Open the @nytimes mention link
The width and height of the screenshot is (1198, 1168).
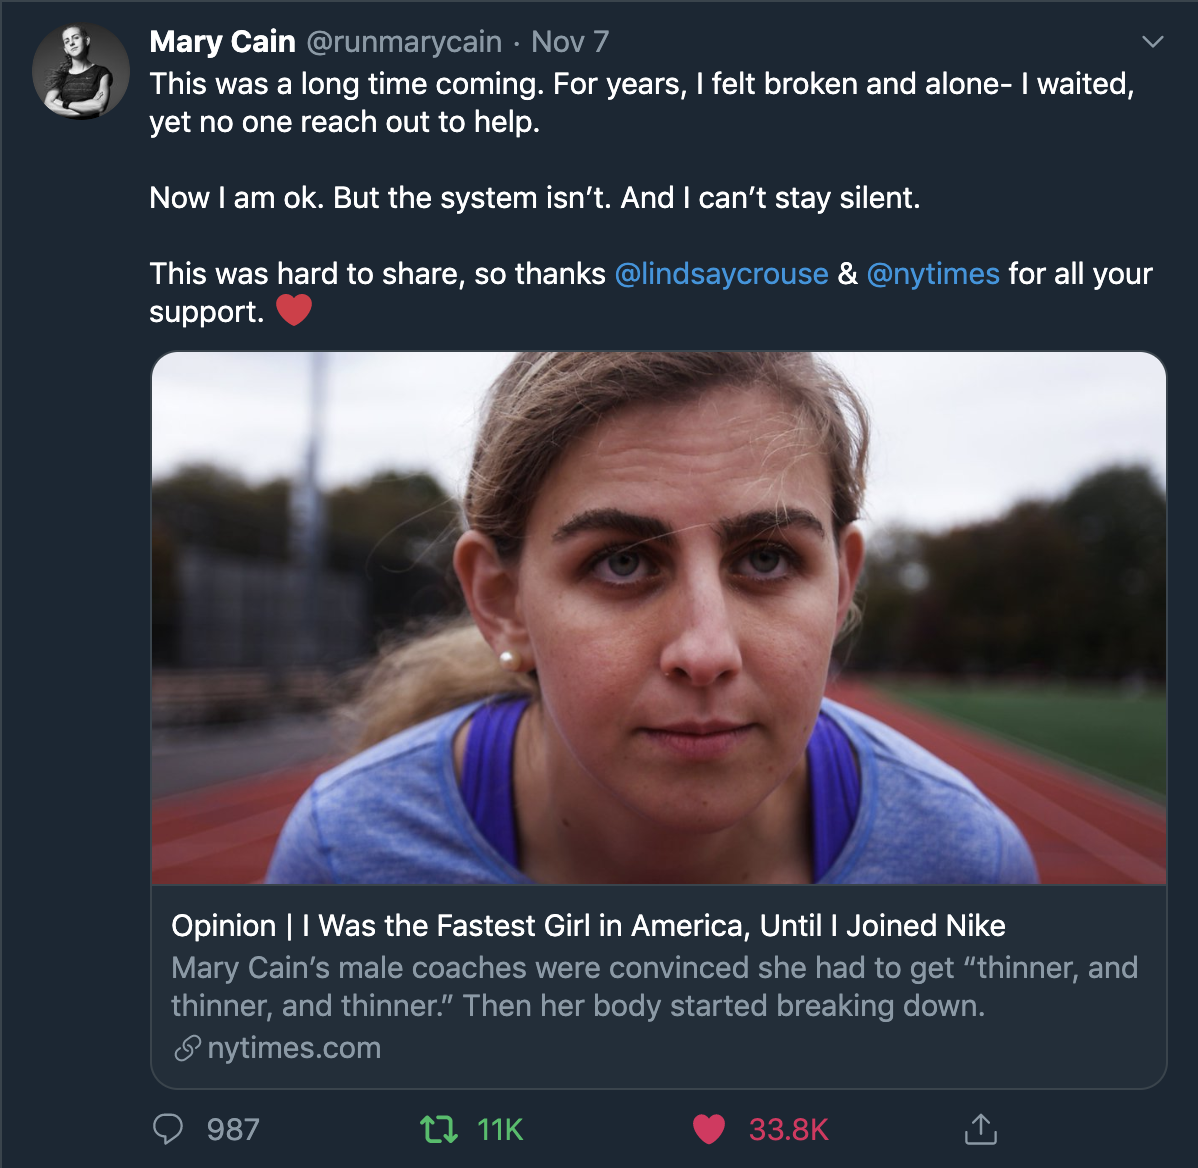tap(932, 274)
